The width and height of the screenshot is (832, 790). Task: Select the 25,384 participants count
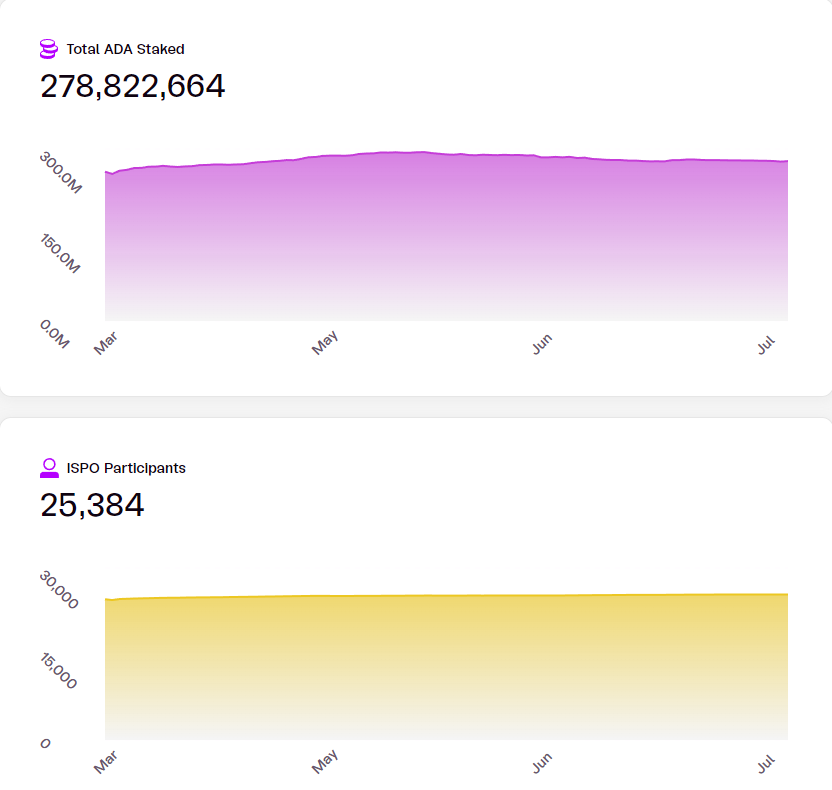point(92,505)
